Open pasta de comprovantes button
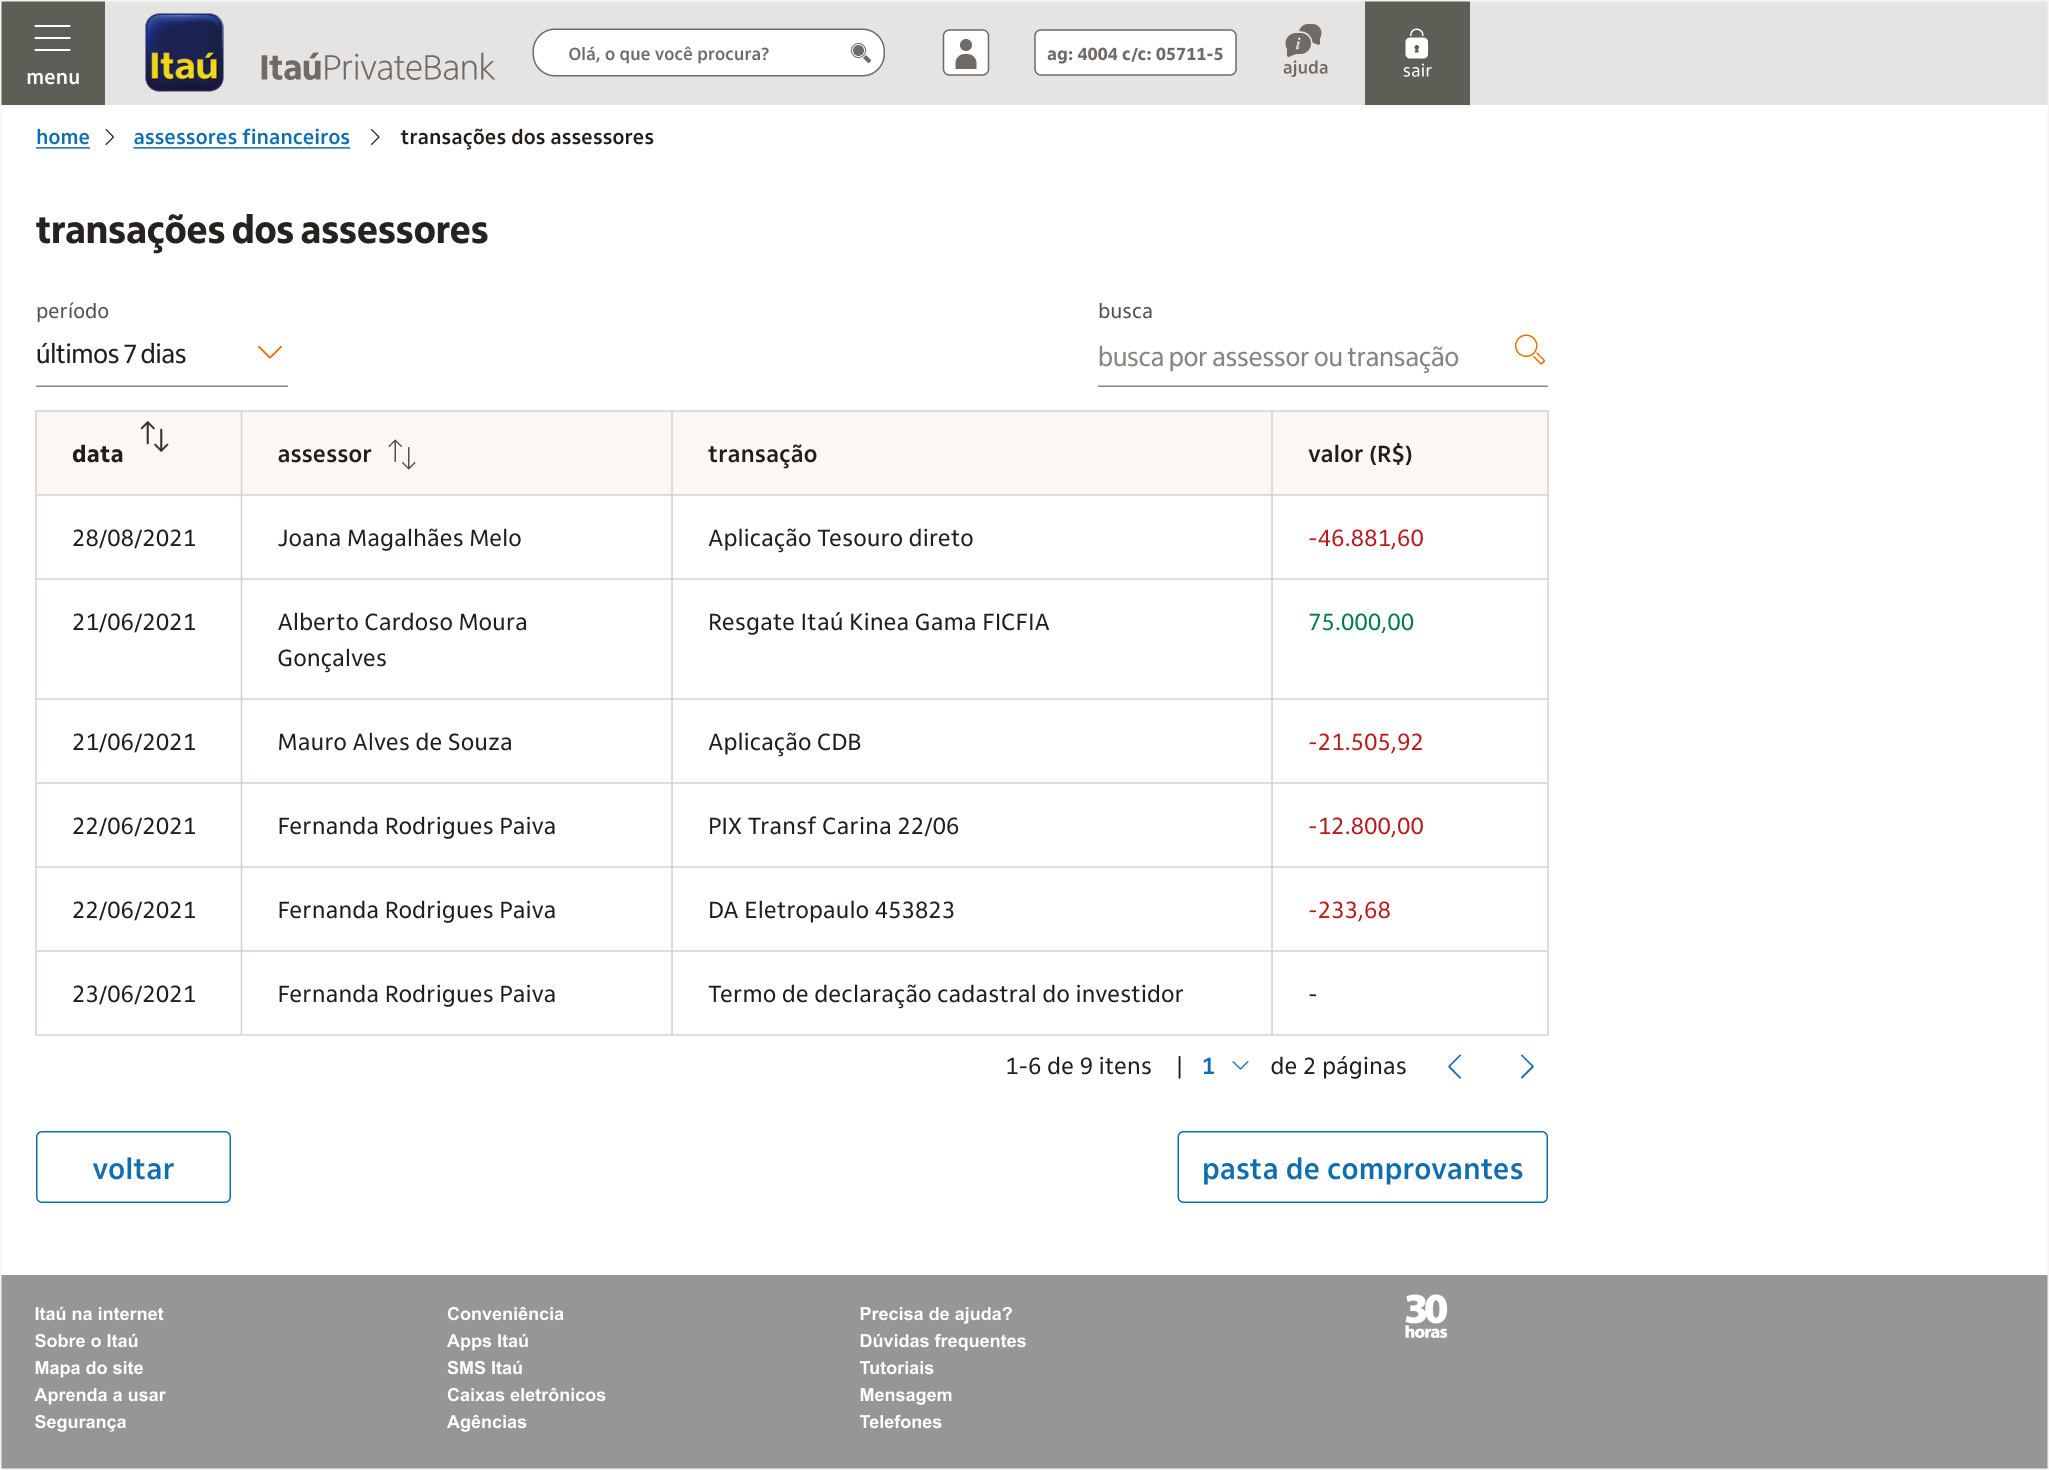 tap(1362, 1167)
